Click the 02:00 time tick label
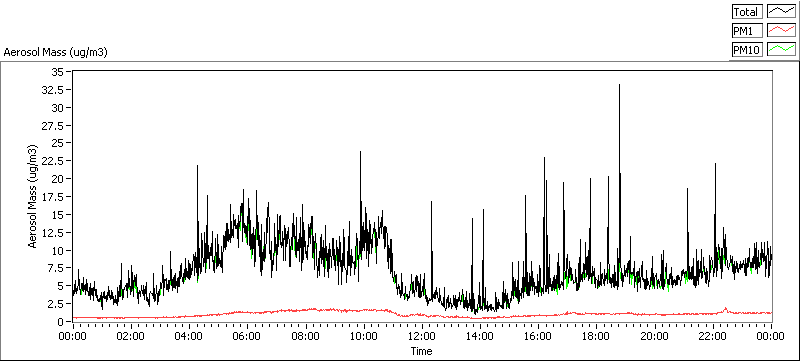This screenshot has height=361, width=800. tap(132, 336)
